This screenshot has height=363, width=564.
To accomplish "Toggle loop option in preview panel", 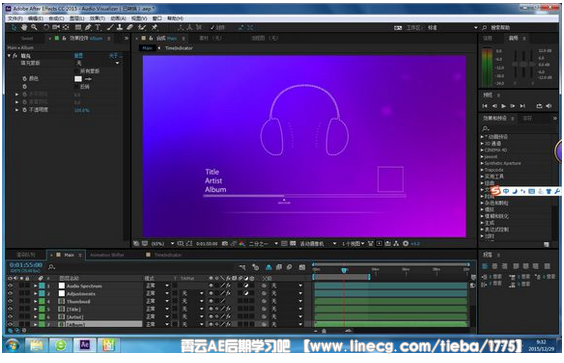I will coord(539,106).
